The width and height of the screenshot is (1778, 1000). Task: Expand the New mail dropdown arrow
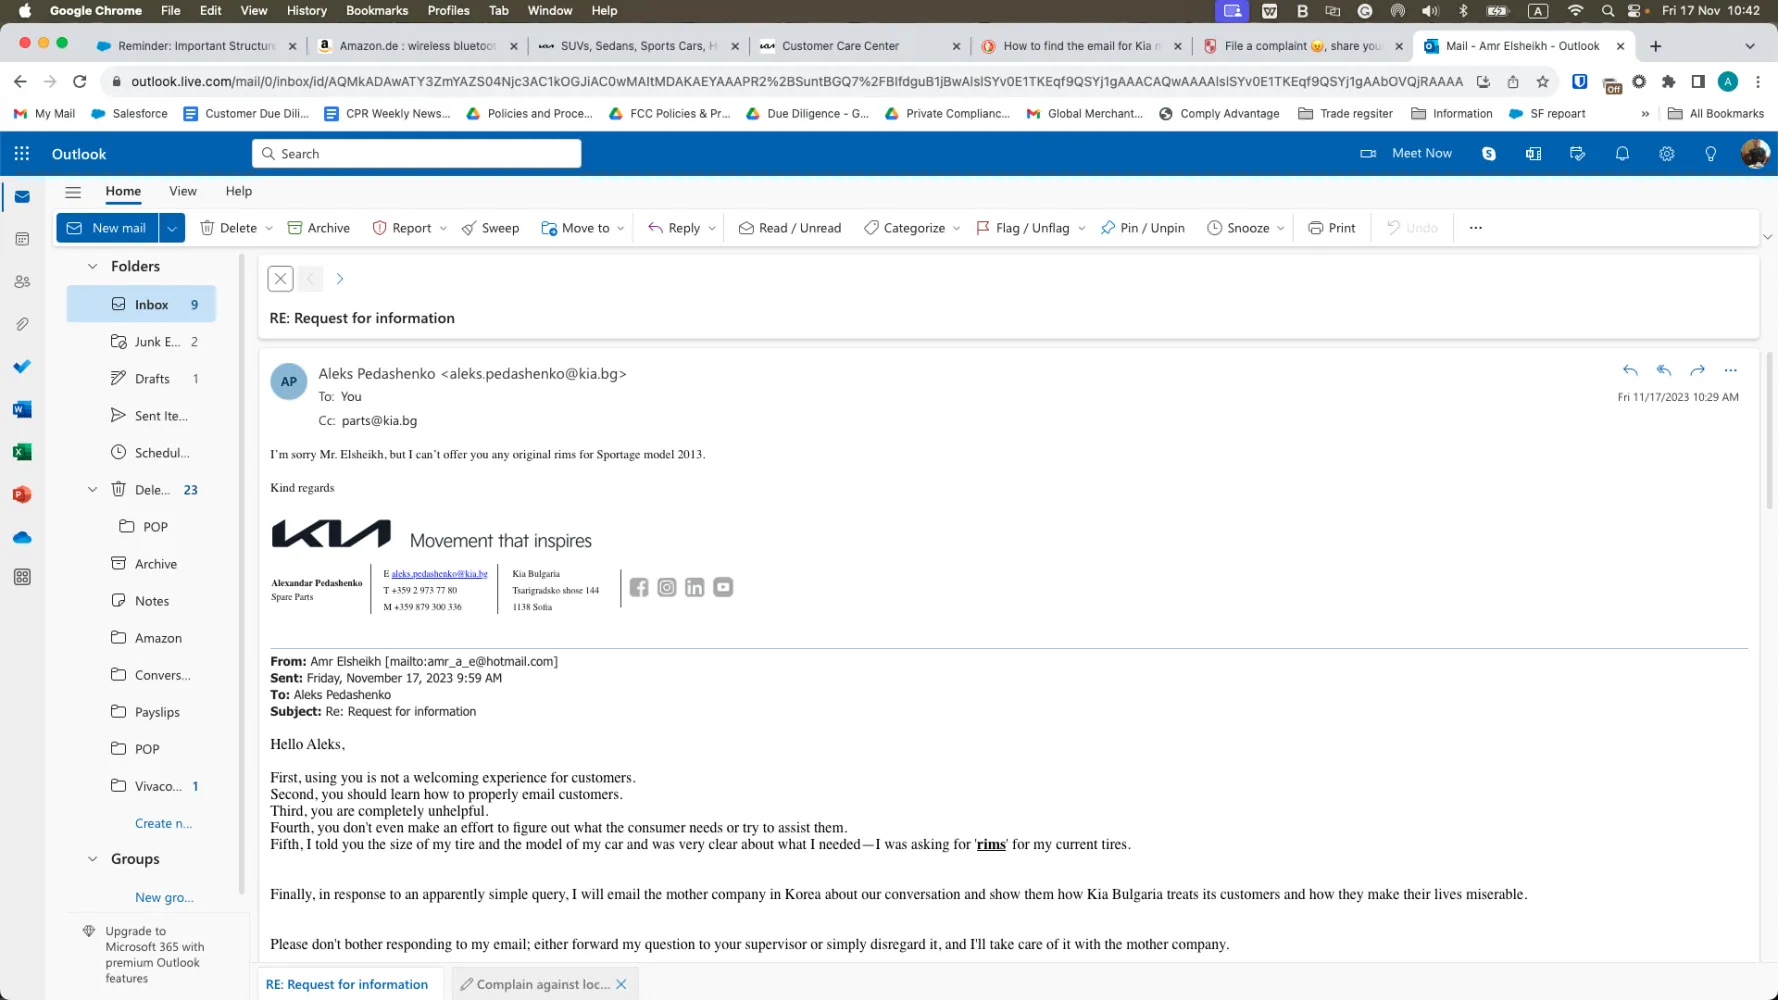pos(172,228)
